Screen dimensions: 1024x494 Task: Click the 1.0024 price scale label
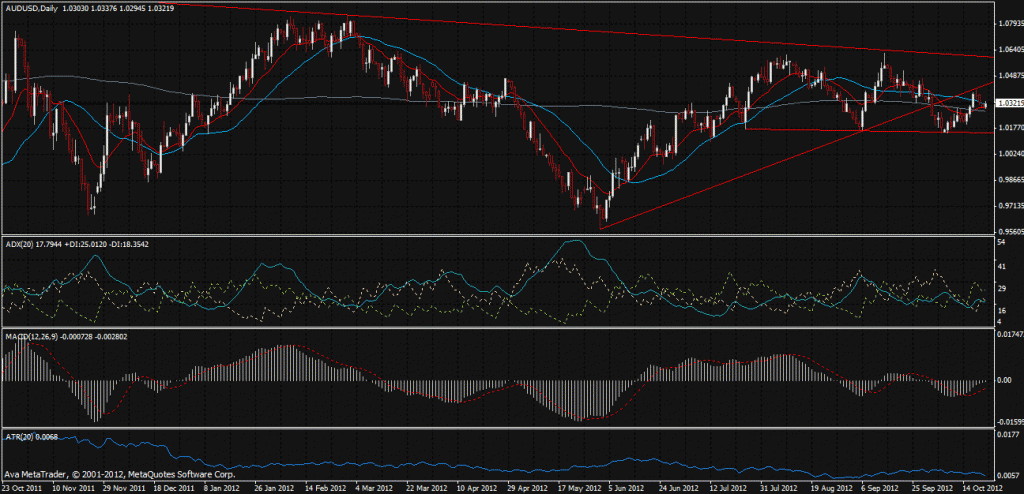pos(1009,153)
